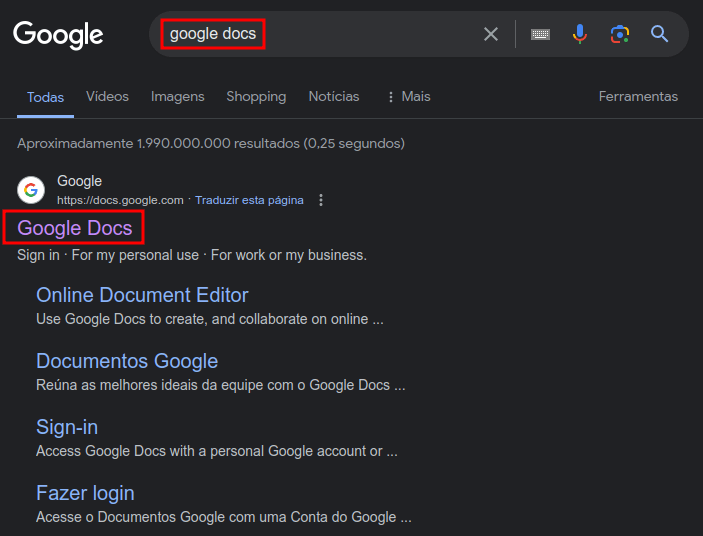Open the Documentos Google sitelink

(127, 361)
